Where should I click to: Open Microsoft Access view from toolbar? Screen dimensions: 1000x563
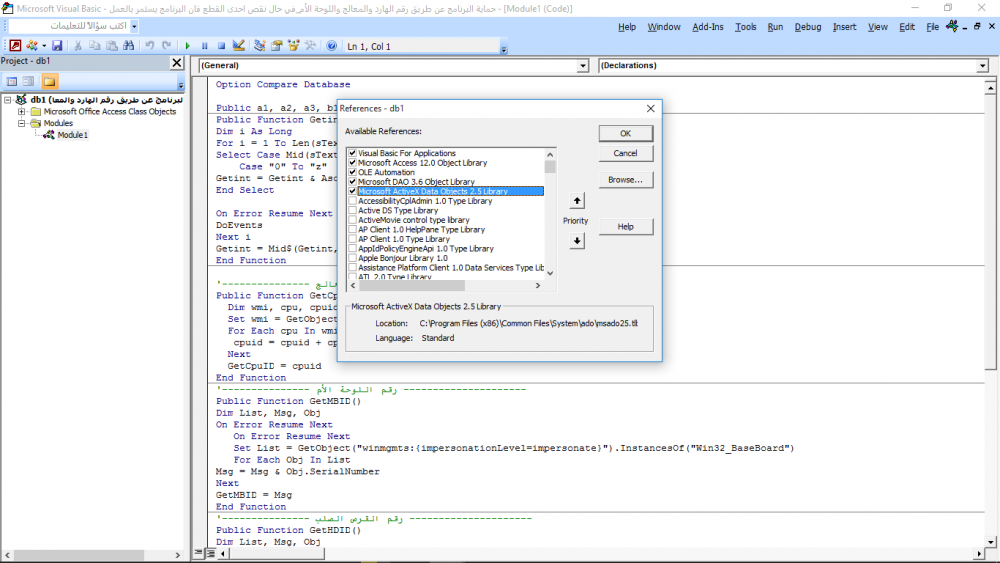coord(15,45)
